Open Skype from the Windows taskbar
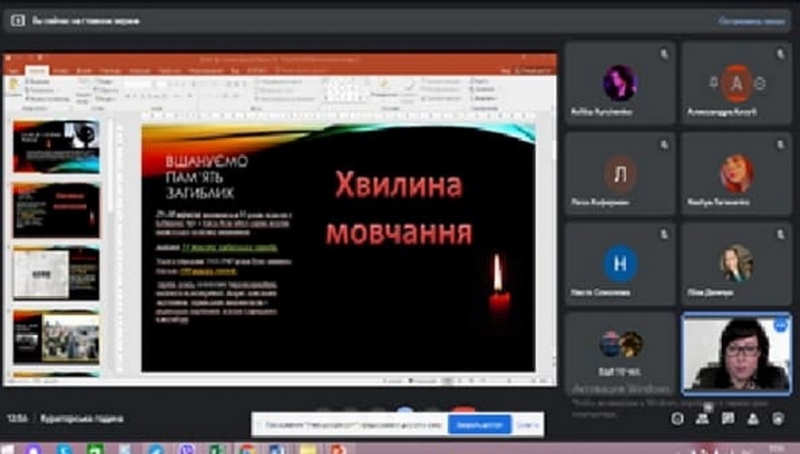Screen dimensions: 800x454 coord(64,449)
